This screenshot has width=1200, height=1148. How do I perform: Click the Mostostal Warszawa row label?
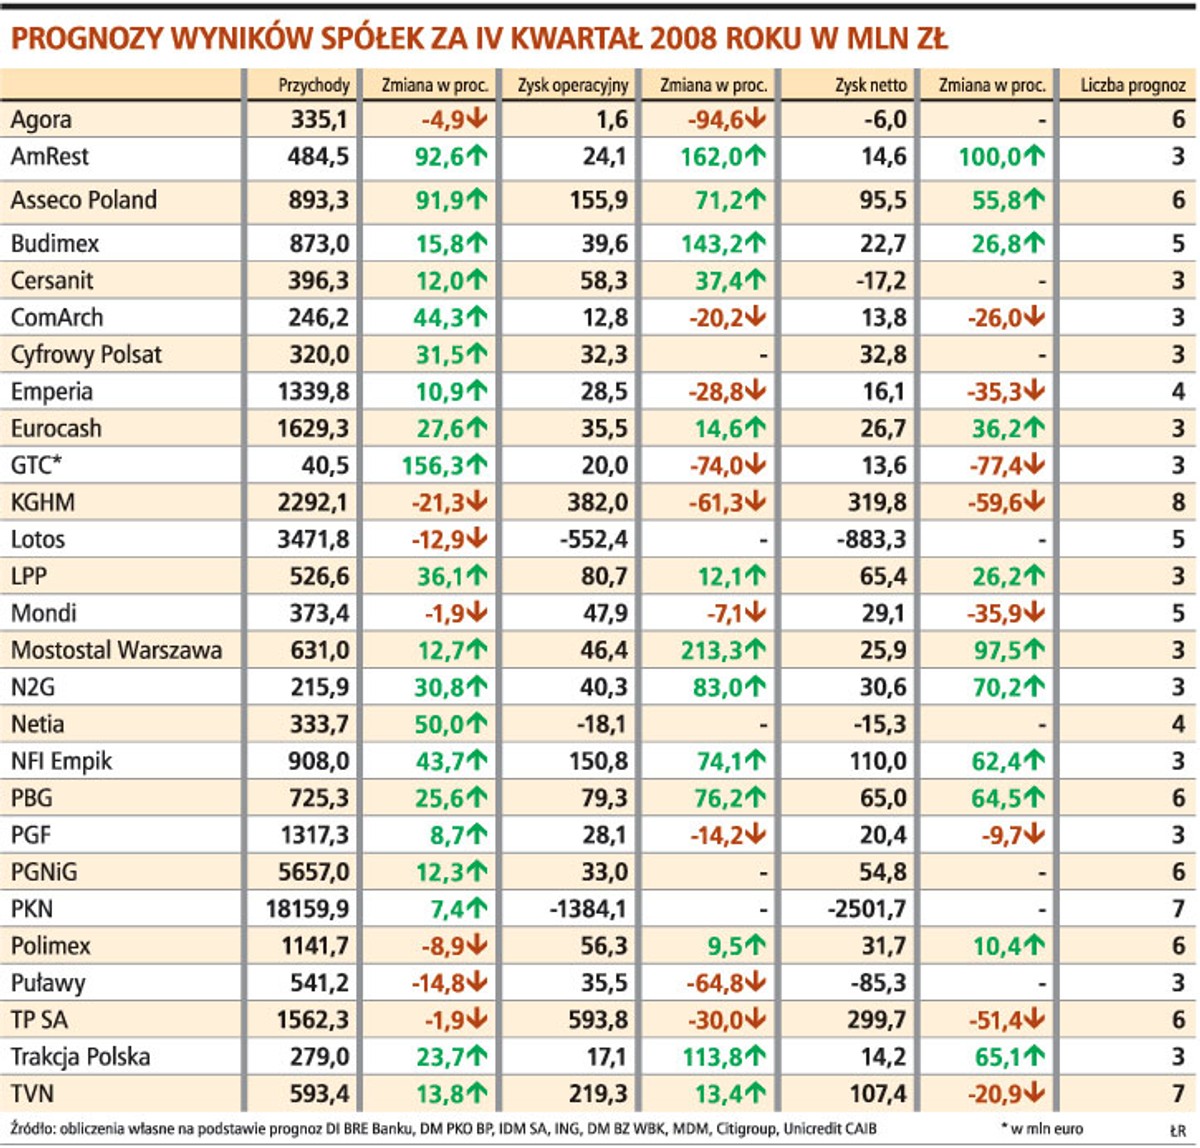116,651
